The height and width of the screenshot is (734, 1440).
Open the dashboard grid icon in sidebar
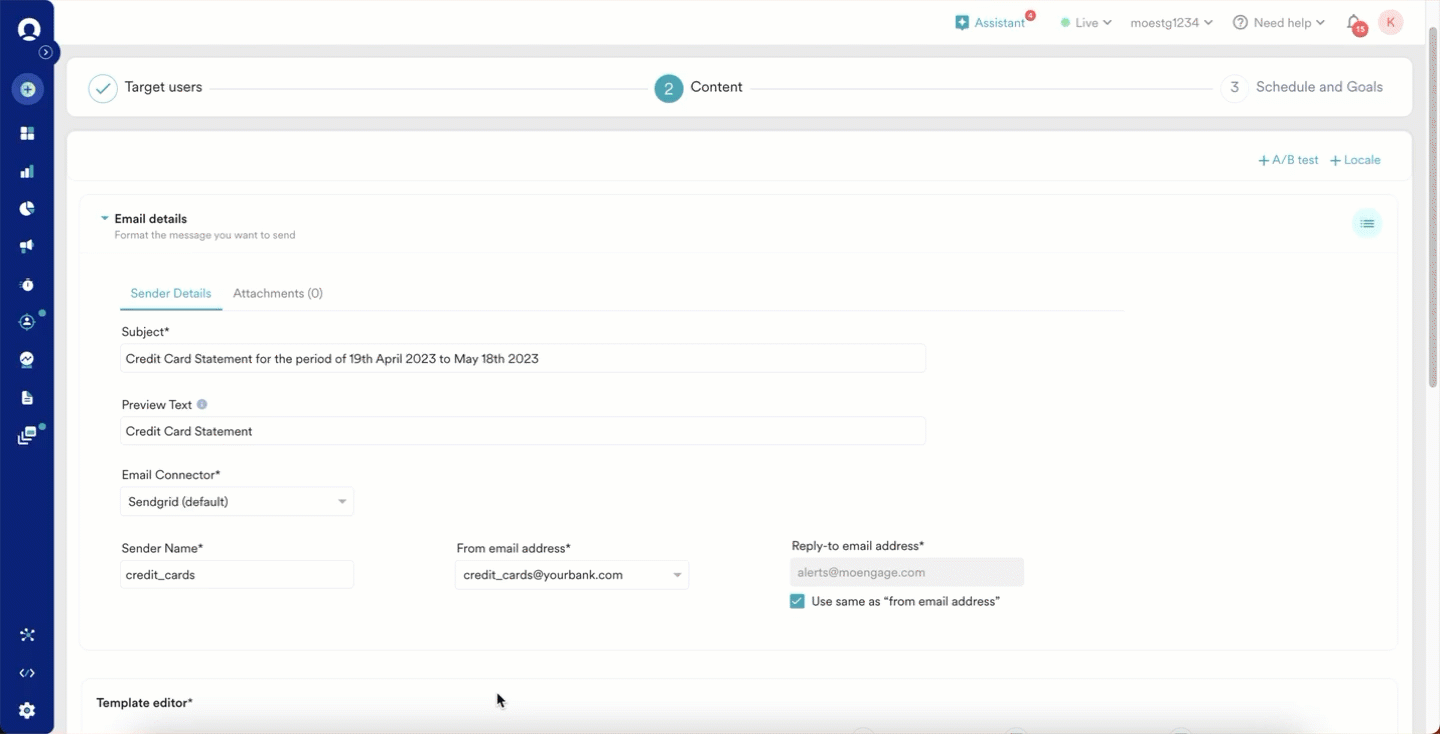click(x=27, y=133)
